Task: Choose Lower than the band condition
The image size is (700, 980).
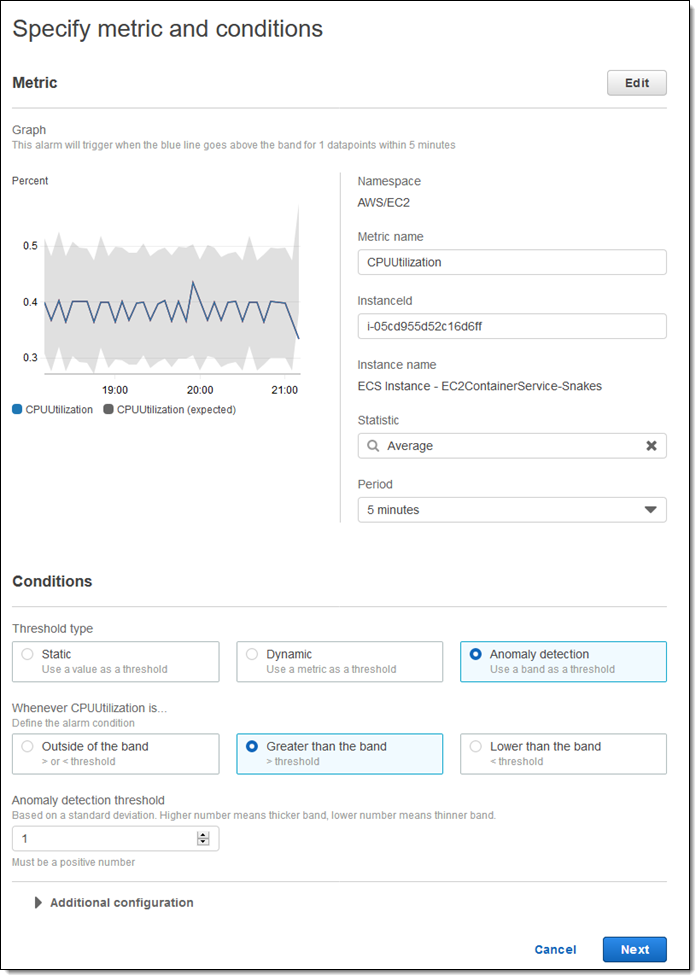Action: (563, 753)
